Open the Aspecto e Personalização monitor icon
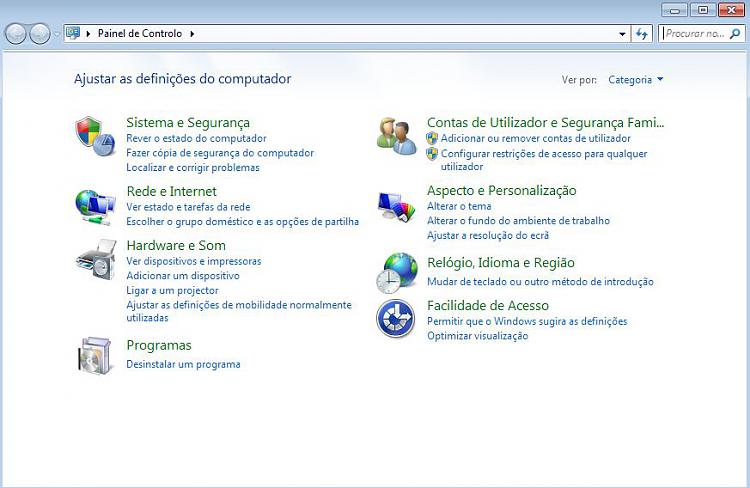 coord(396,207)
